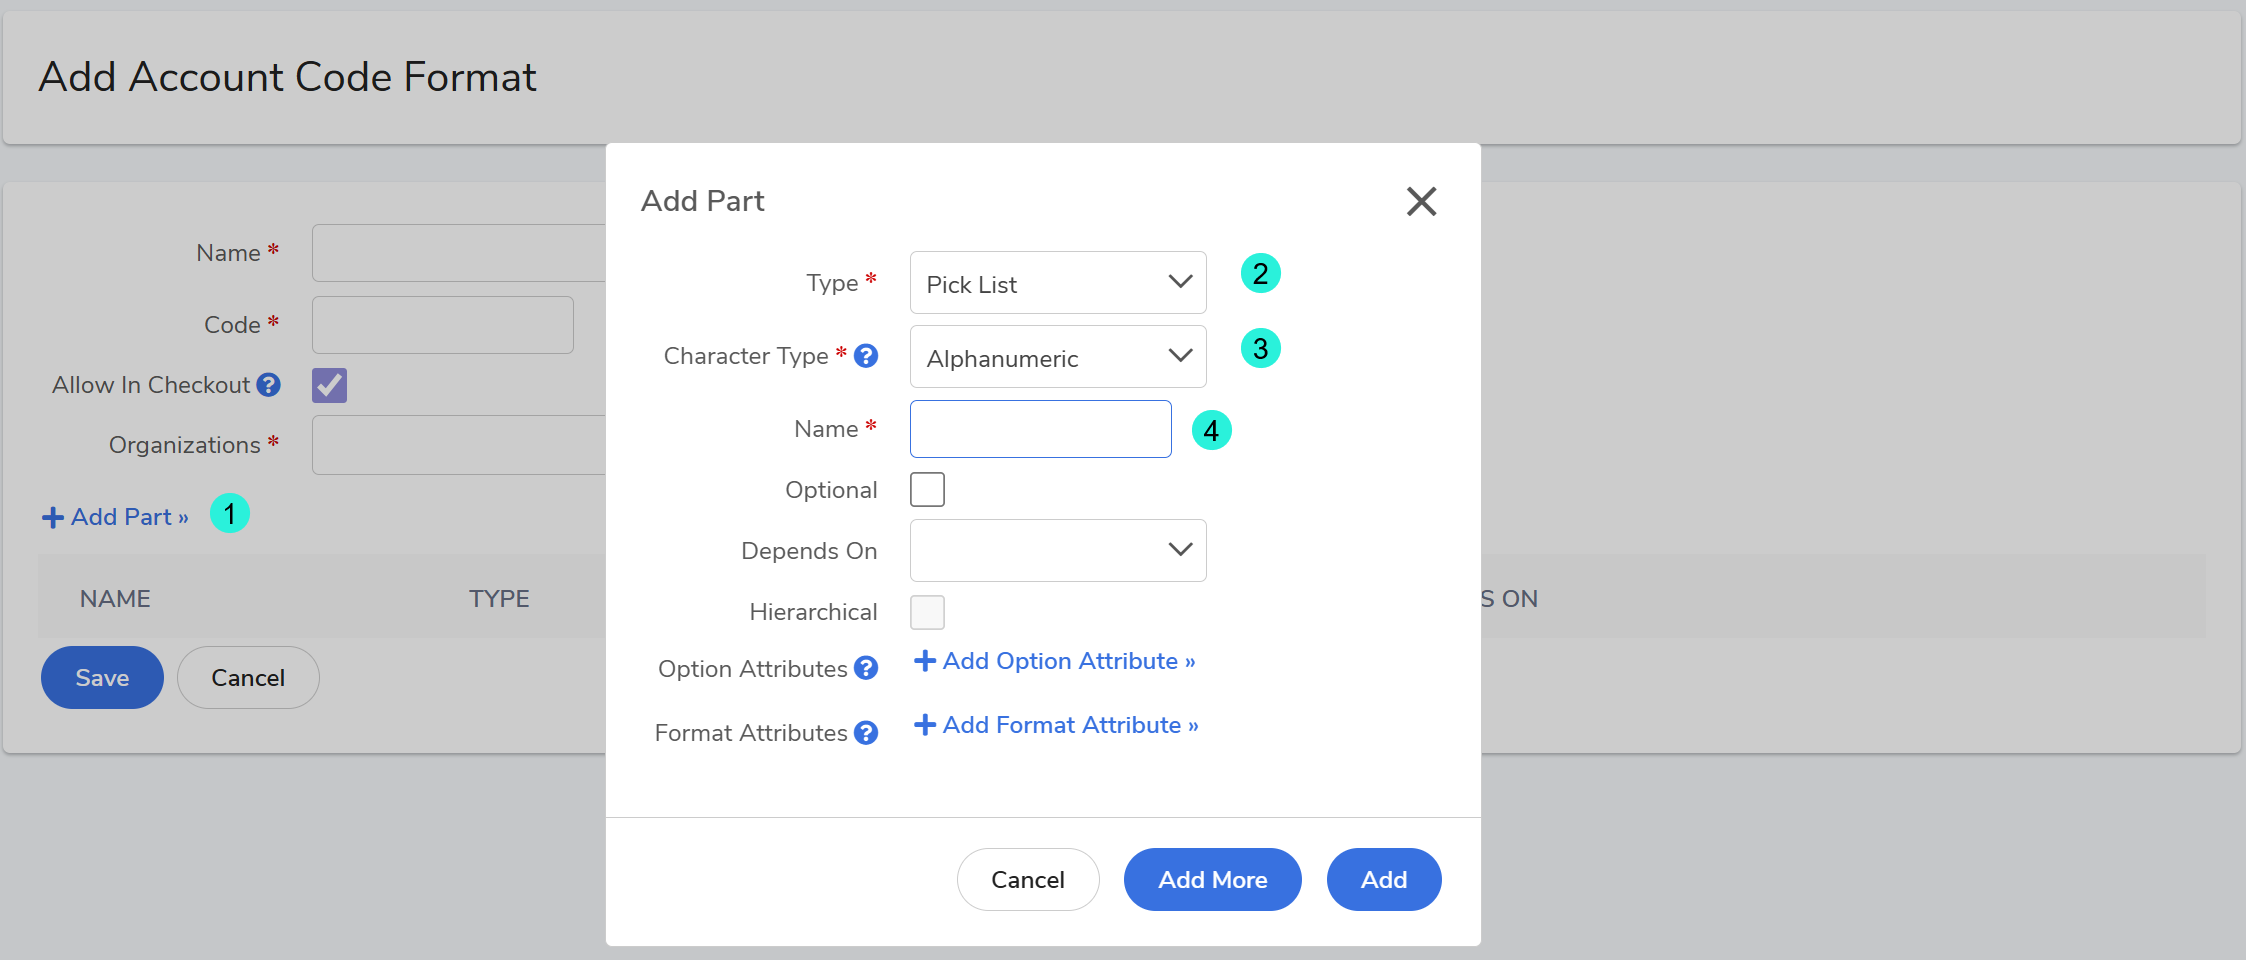Click the Character Type help icon
2246x960 pixels.
click(x=866, y=356)
